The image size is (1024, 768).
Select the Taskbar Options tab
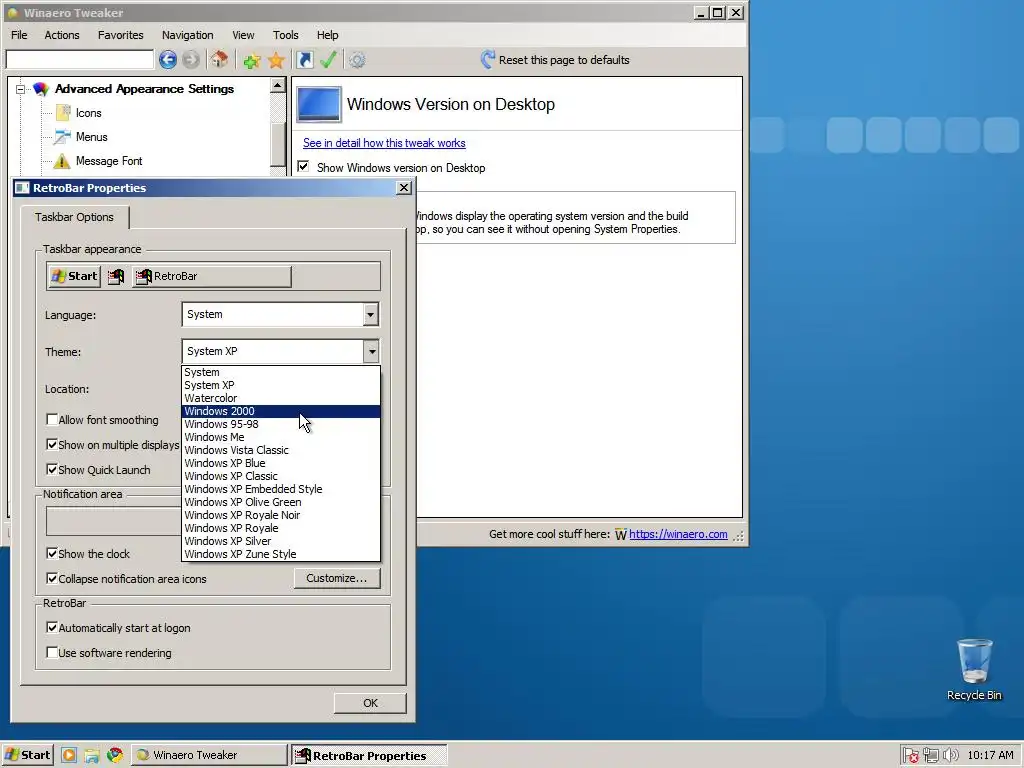click(x=74, y=217)
